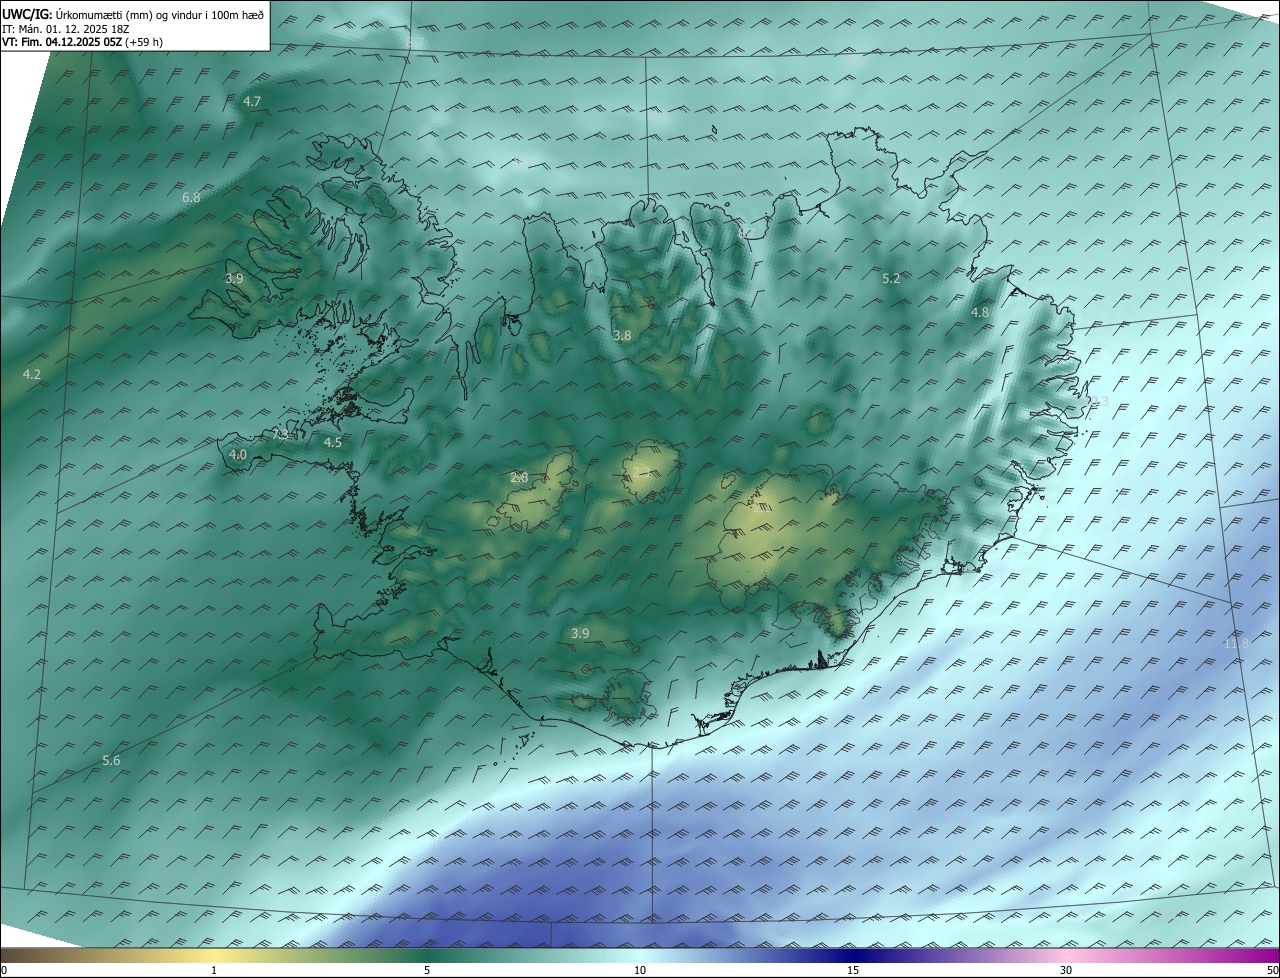
Task: Click the 2.8 value label on the glacier
Action: pyautogui.click(x=519, y=478)
